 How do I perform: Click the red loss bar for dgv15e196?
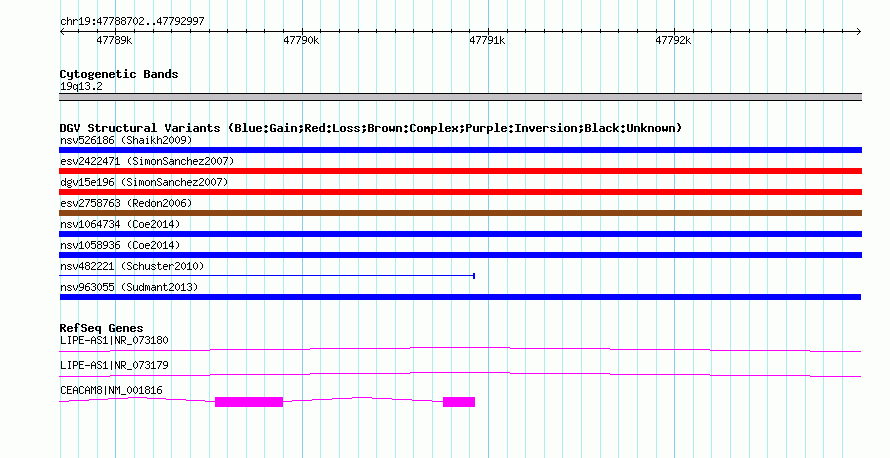(x=460, y=192)
